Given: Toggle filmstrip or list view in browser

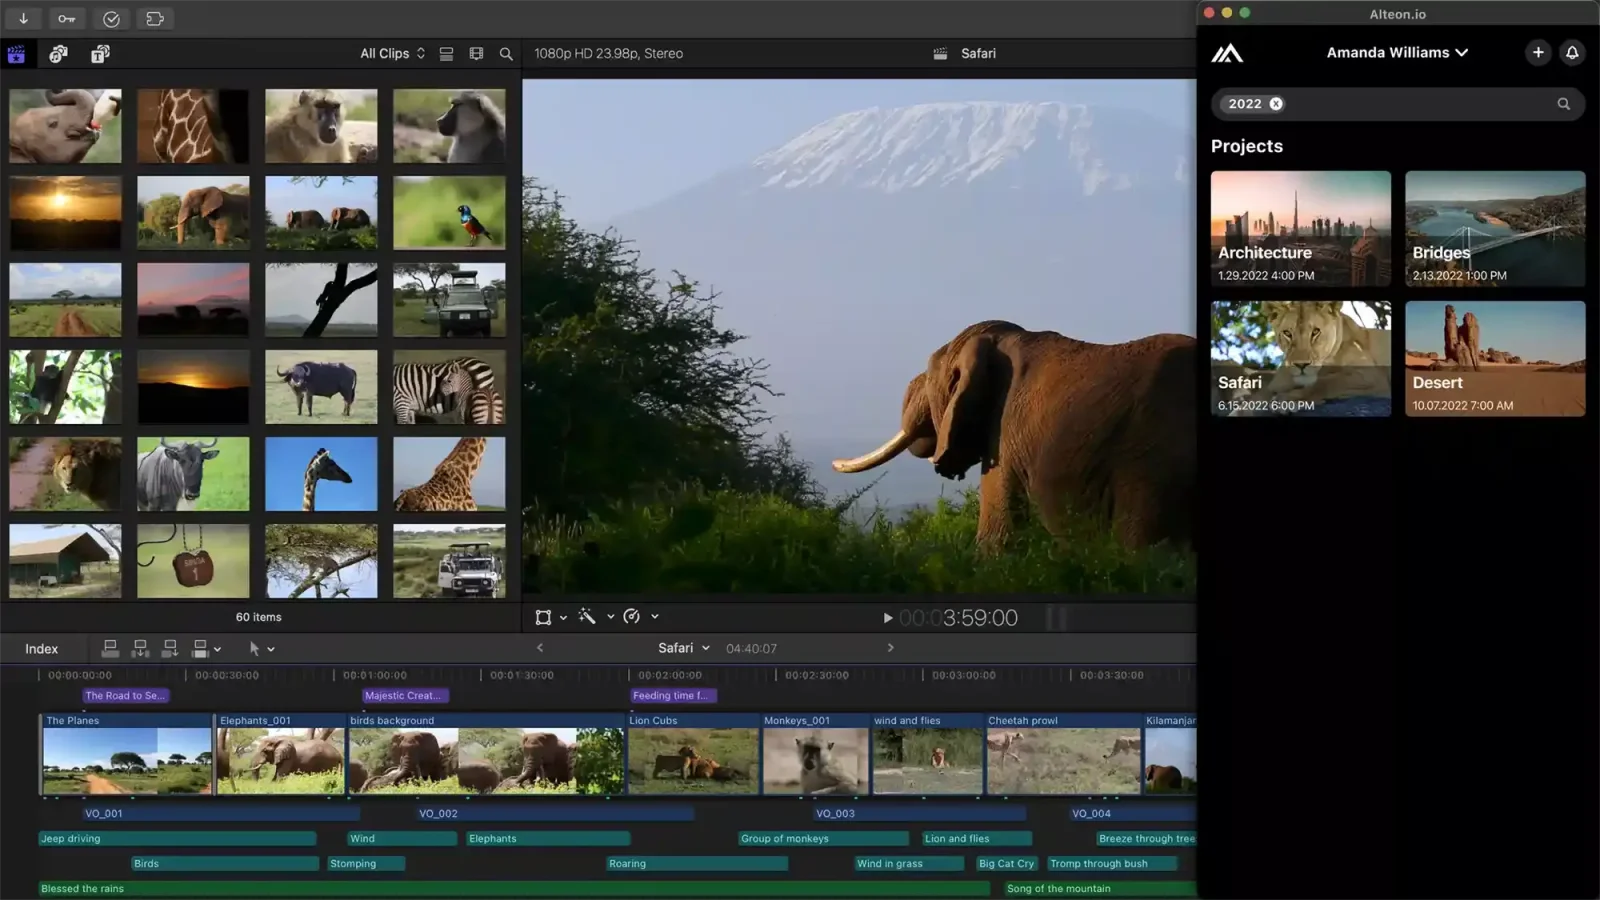Looking at the screenshot, I should pos(447,54).
